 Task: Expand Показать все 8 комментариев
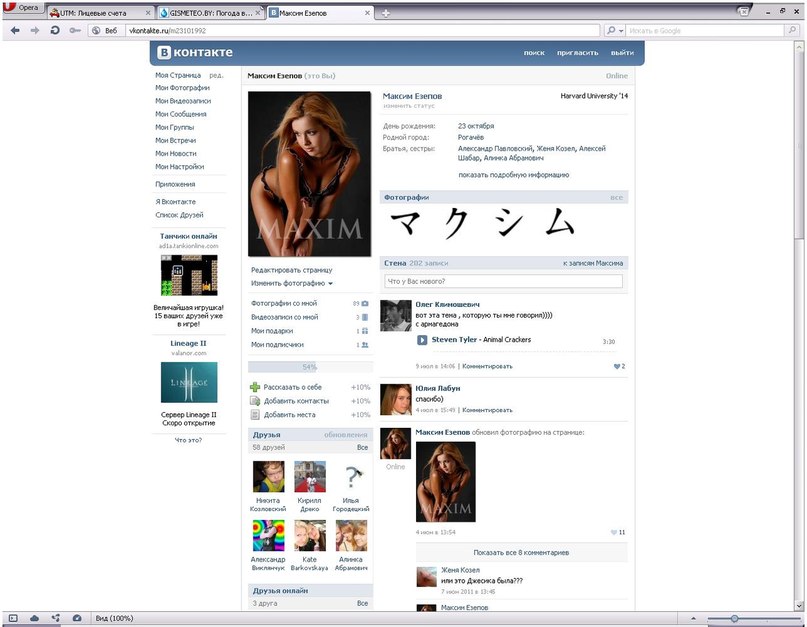520,552
